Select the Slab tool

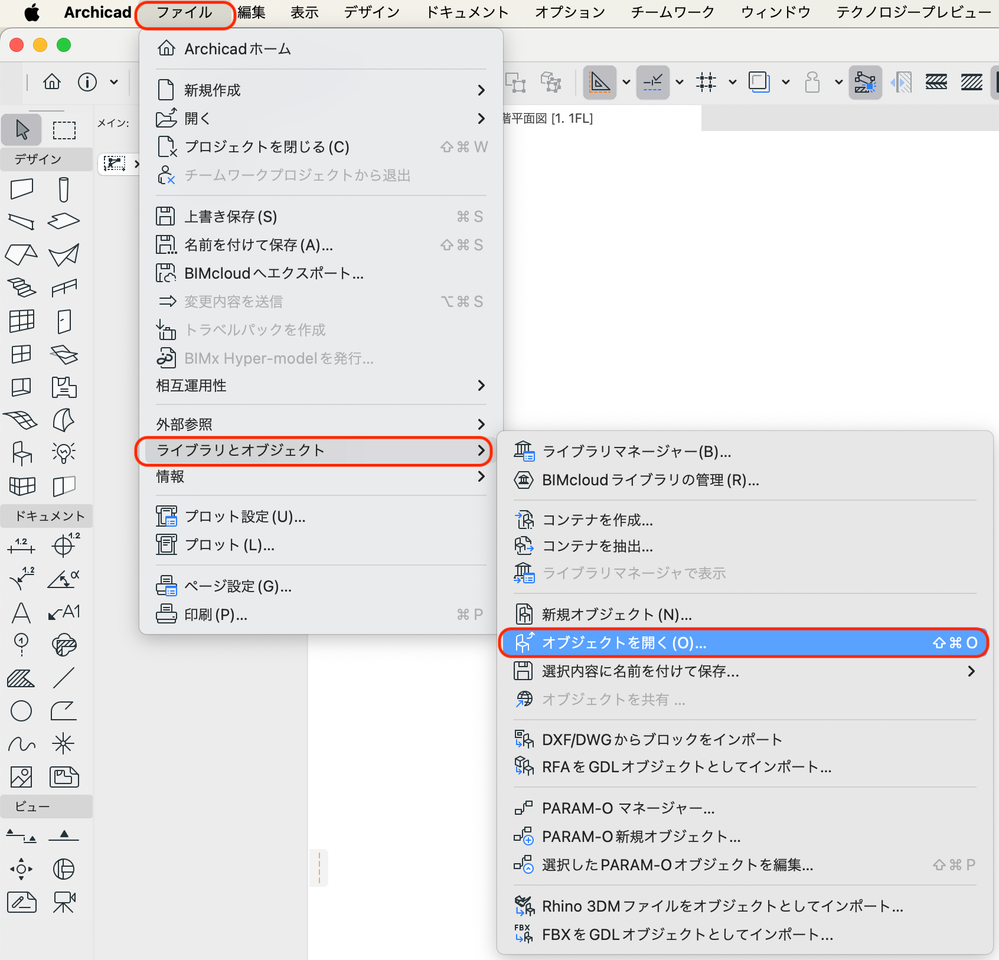[64, 221]
